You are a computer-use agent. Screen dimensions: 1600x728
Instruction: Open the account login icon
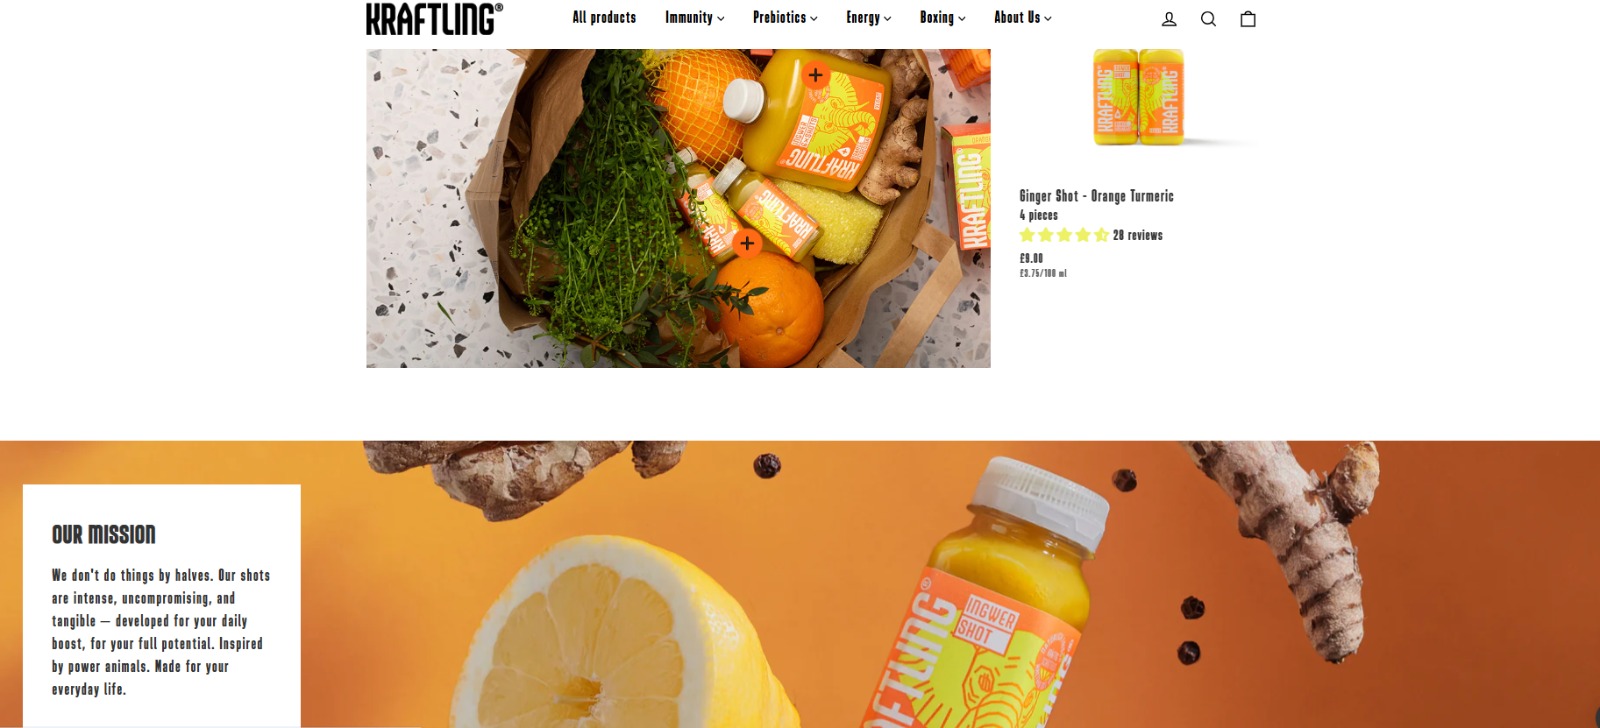tap(1169, 19)
